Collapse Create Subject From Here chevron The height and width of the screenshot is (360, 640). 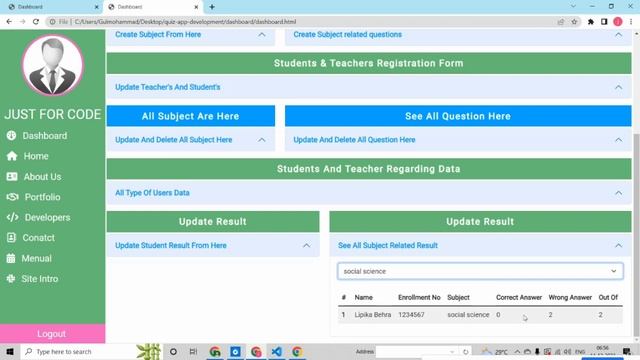[x=262, y=35]
